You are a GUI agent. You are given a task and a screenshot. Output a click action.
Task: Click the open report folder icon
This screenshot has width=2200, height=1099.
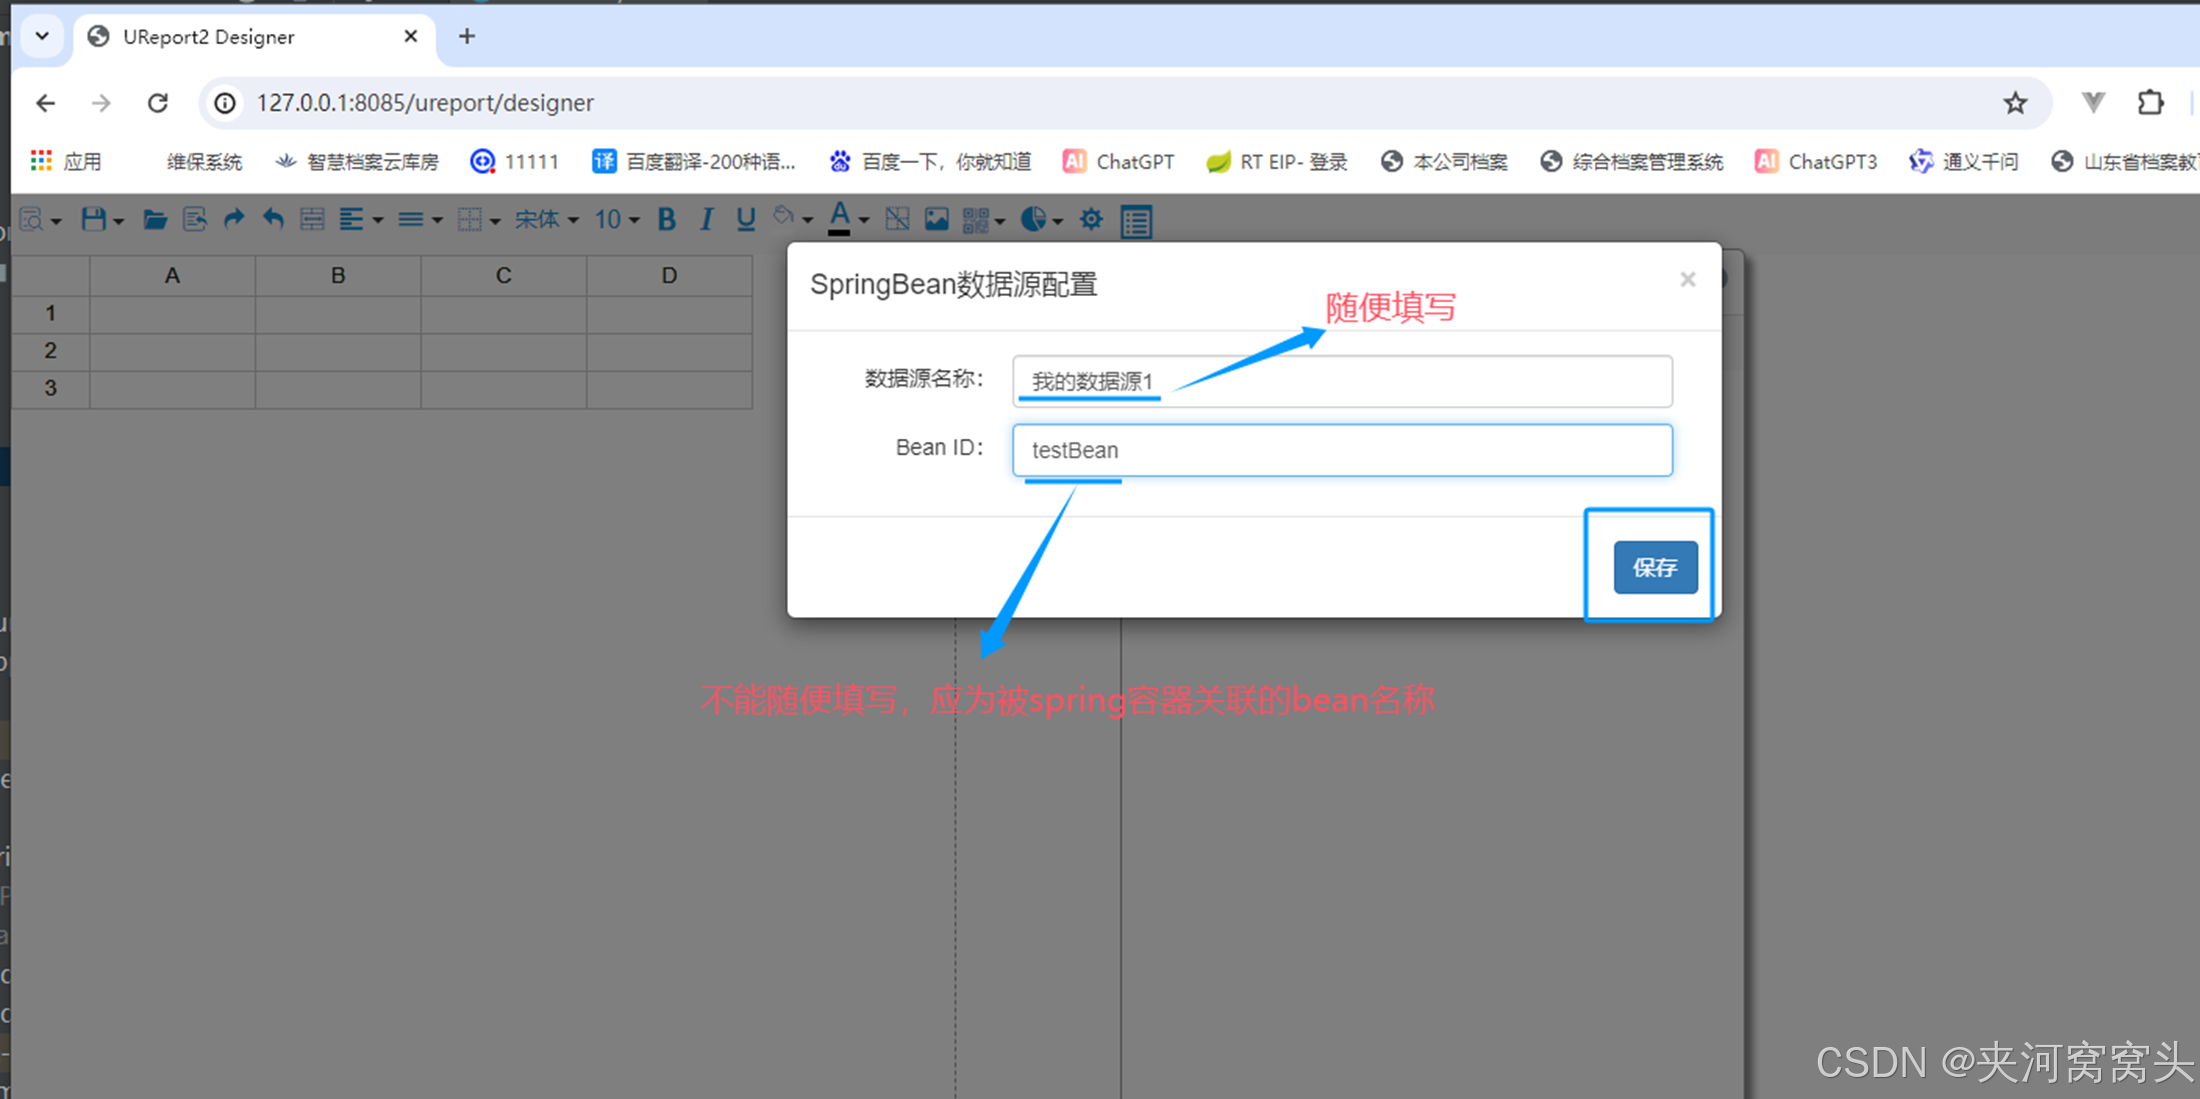point(154,220)
